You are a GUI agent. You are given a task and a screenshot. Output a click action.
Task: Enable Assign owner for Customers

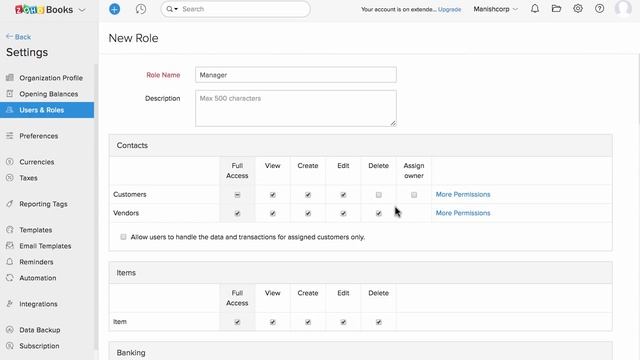pyautogui.click(x=414, y=195)
